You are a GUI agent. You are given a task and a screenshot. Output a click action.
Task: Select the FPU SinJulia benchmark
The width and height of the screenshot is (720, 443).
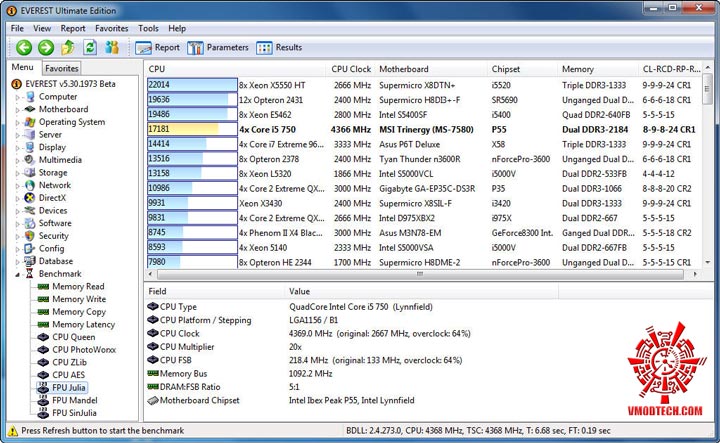tap(67, 413)
